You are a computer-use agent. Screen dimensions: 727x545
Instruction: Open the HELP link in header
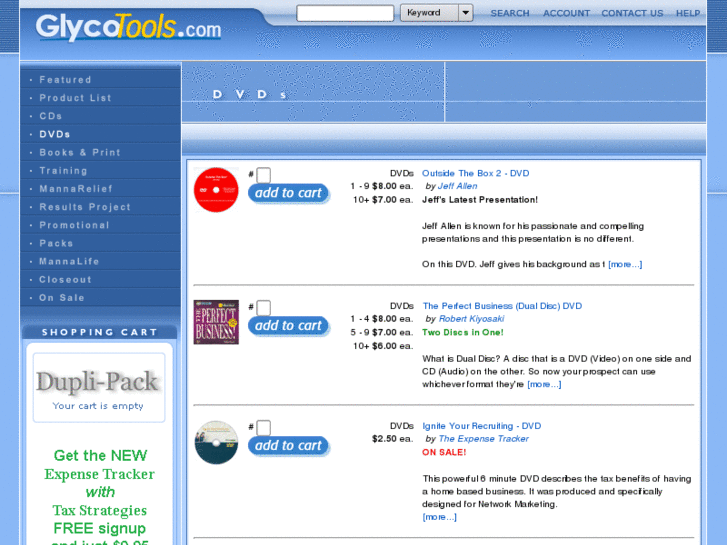pos(688,13)
